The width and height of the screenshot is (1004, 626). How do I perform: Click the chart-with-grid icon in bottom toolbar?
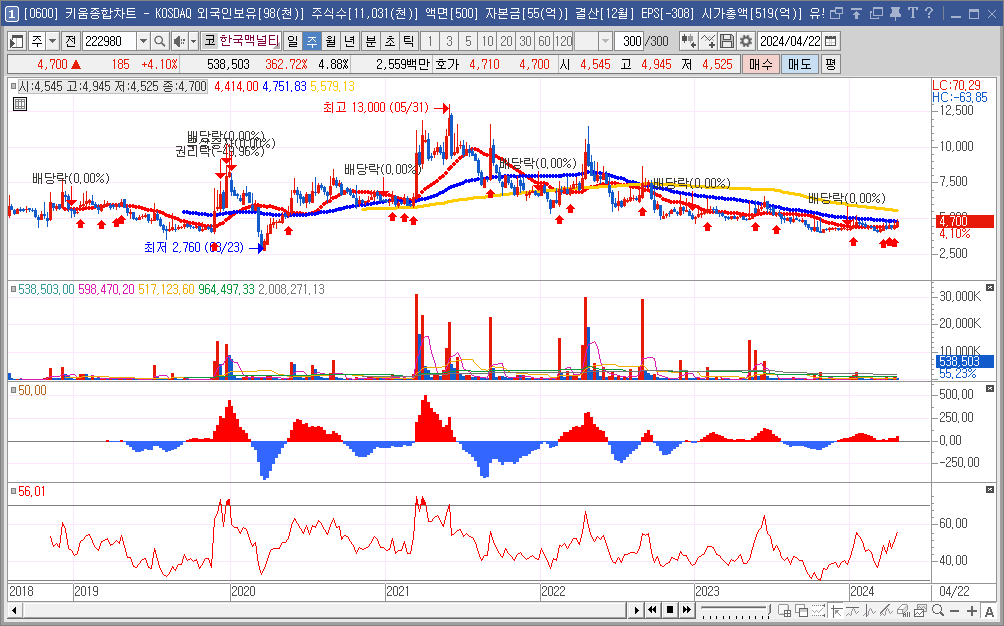pyautogui.click(x=784, y=610)
